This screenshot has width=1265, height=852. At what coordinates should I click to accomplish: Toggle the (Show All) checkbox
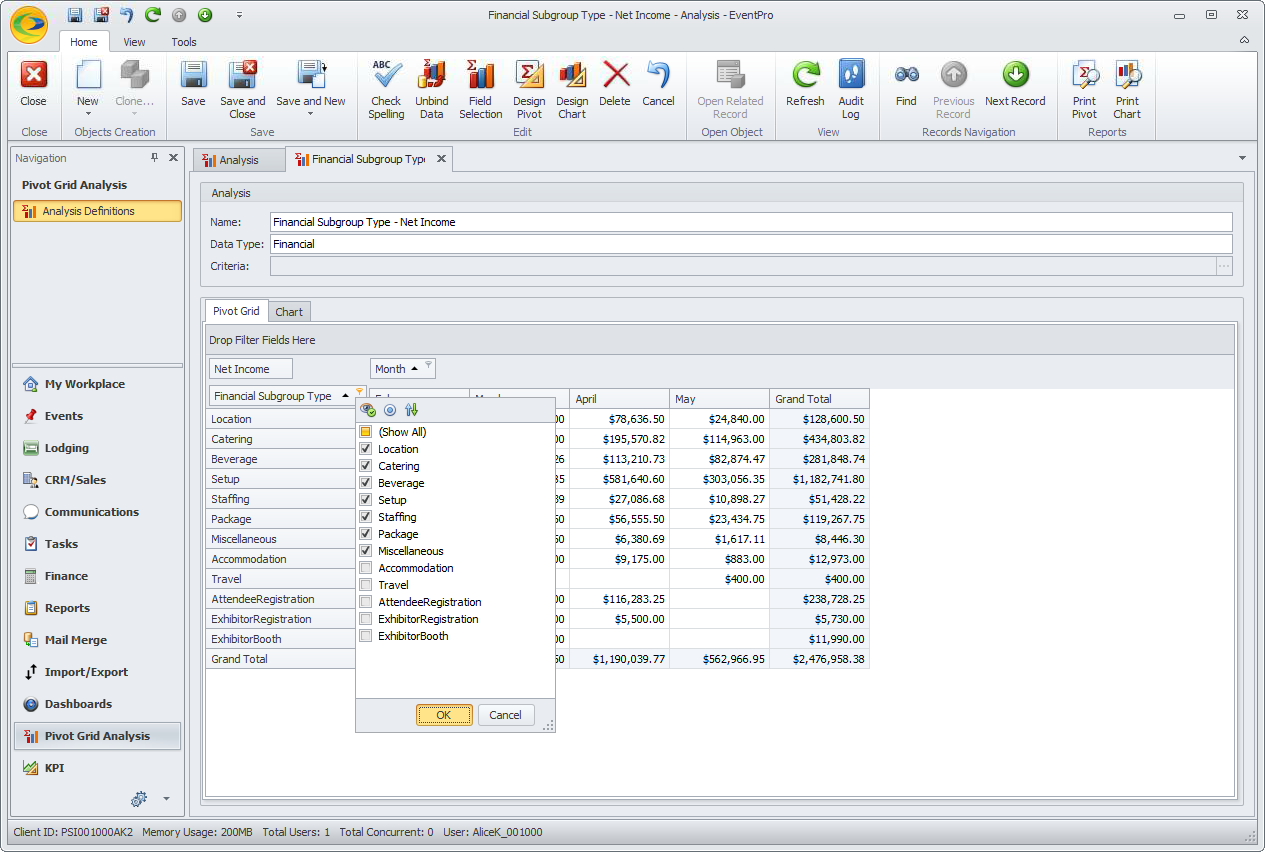point(366,432)
